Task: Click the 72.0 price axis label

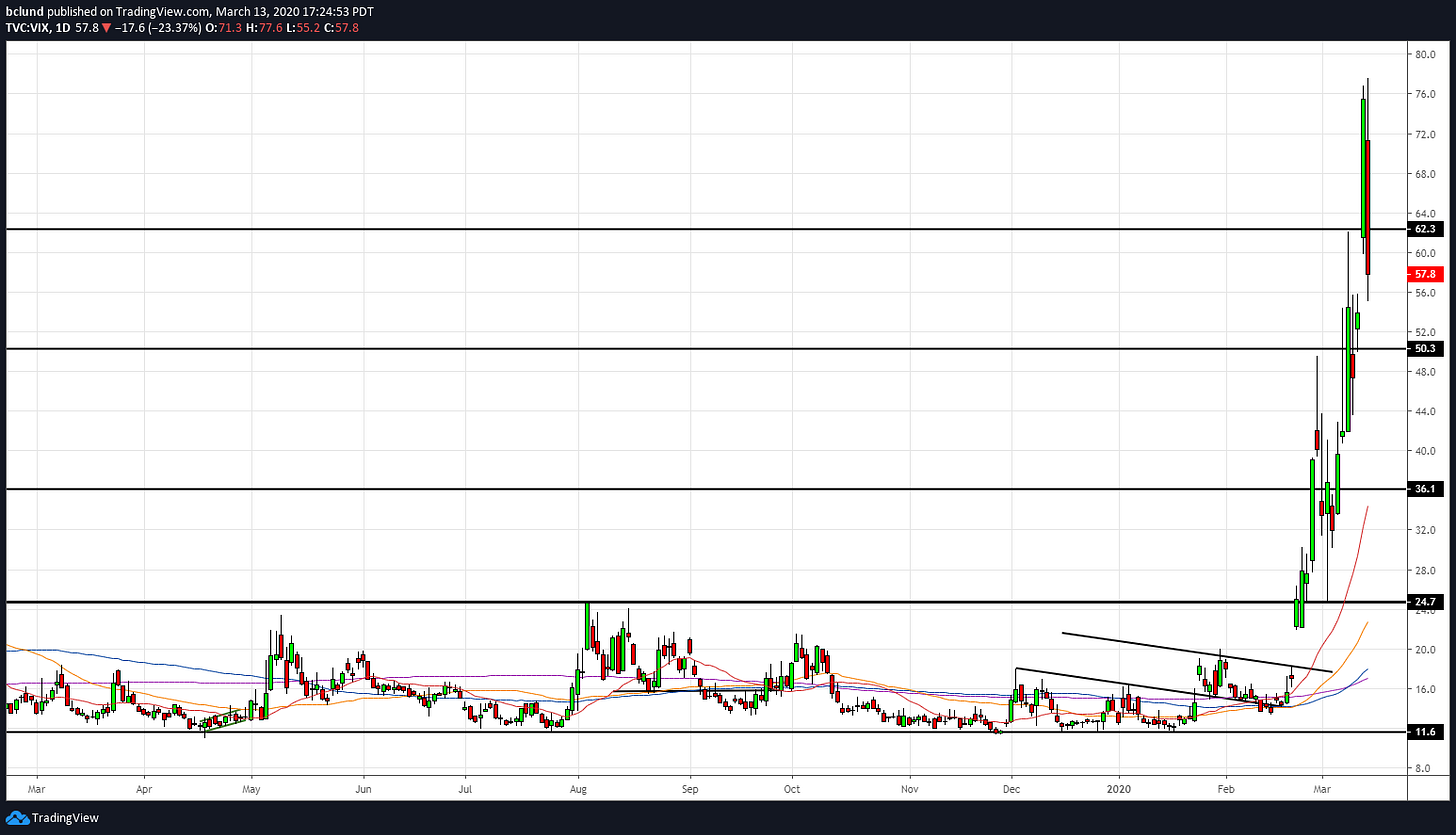Action: pyautogui.click(x=1426, y=134)
